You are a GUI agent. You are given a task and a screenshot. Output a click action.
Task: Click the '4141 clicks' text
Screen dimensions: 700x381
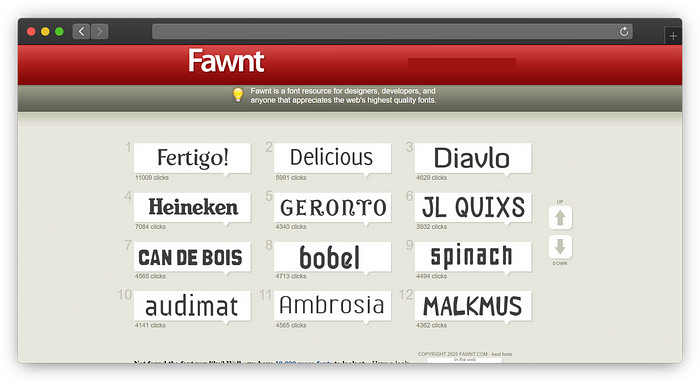point(150,325)
